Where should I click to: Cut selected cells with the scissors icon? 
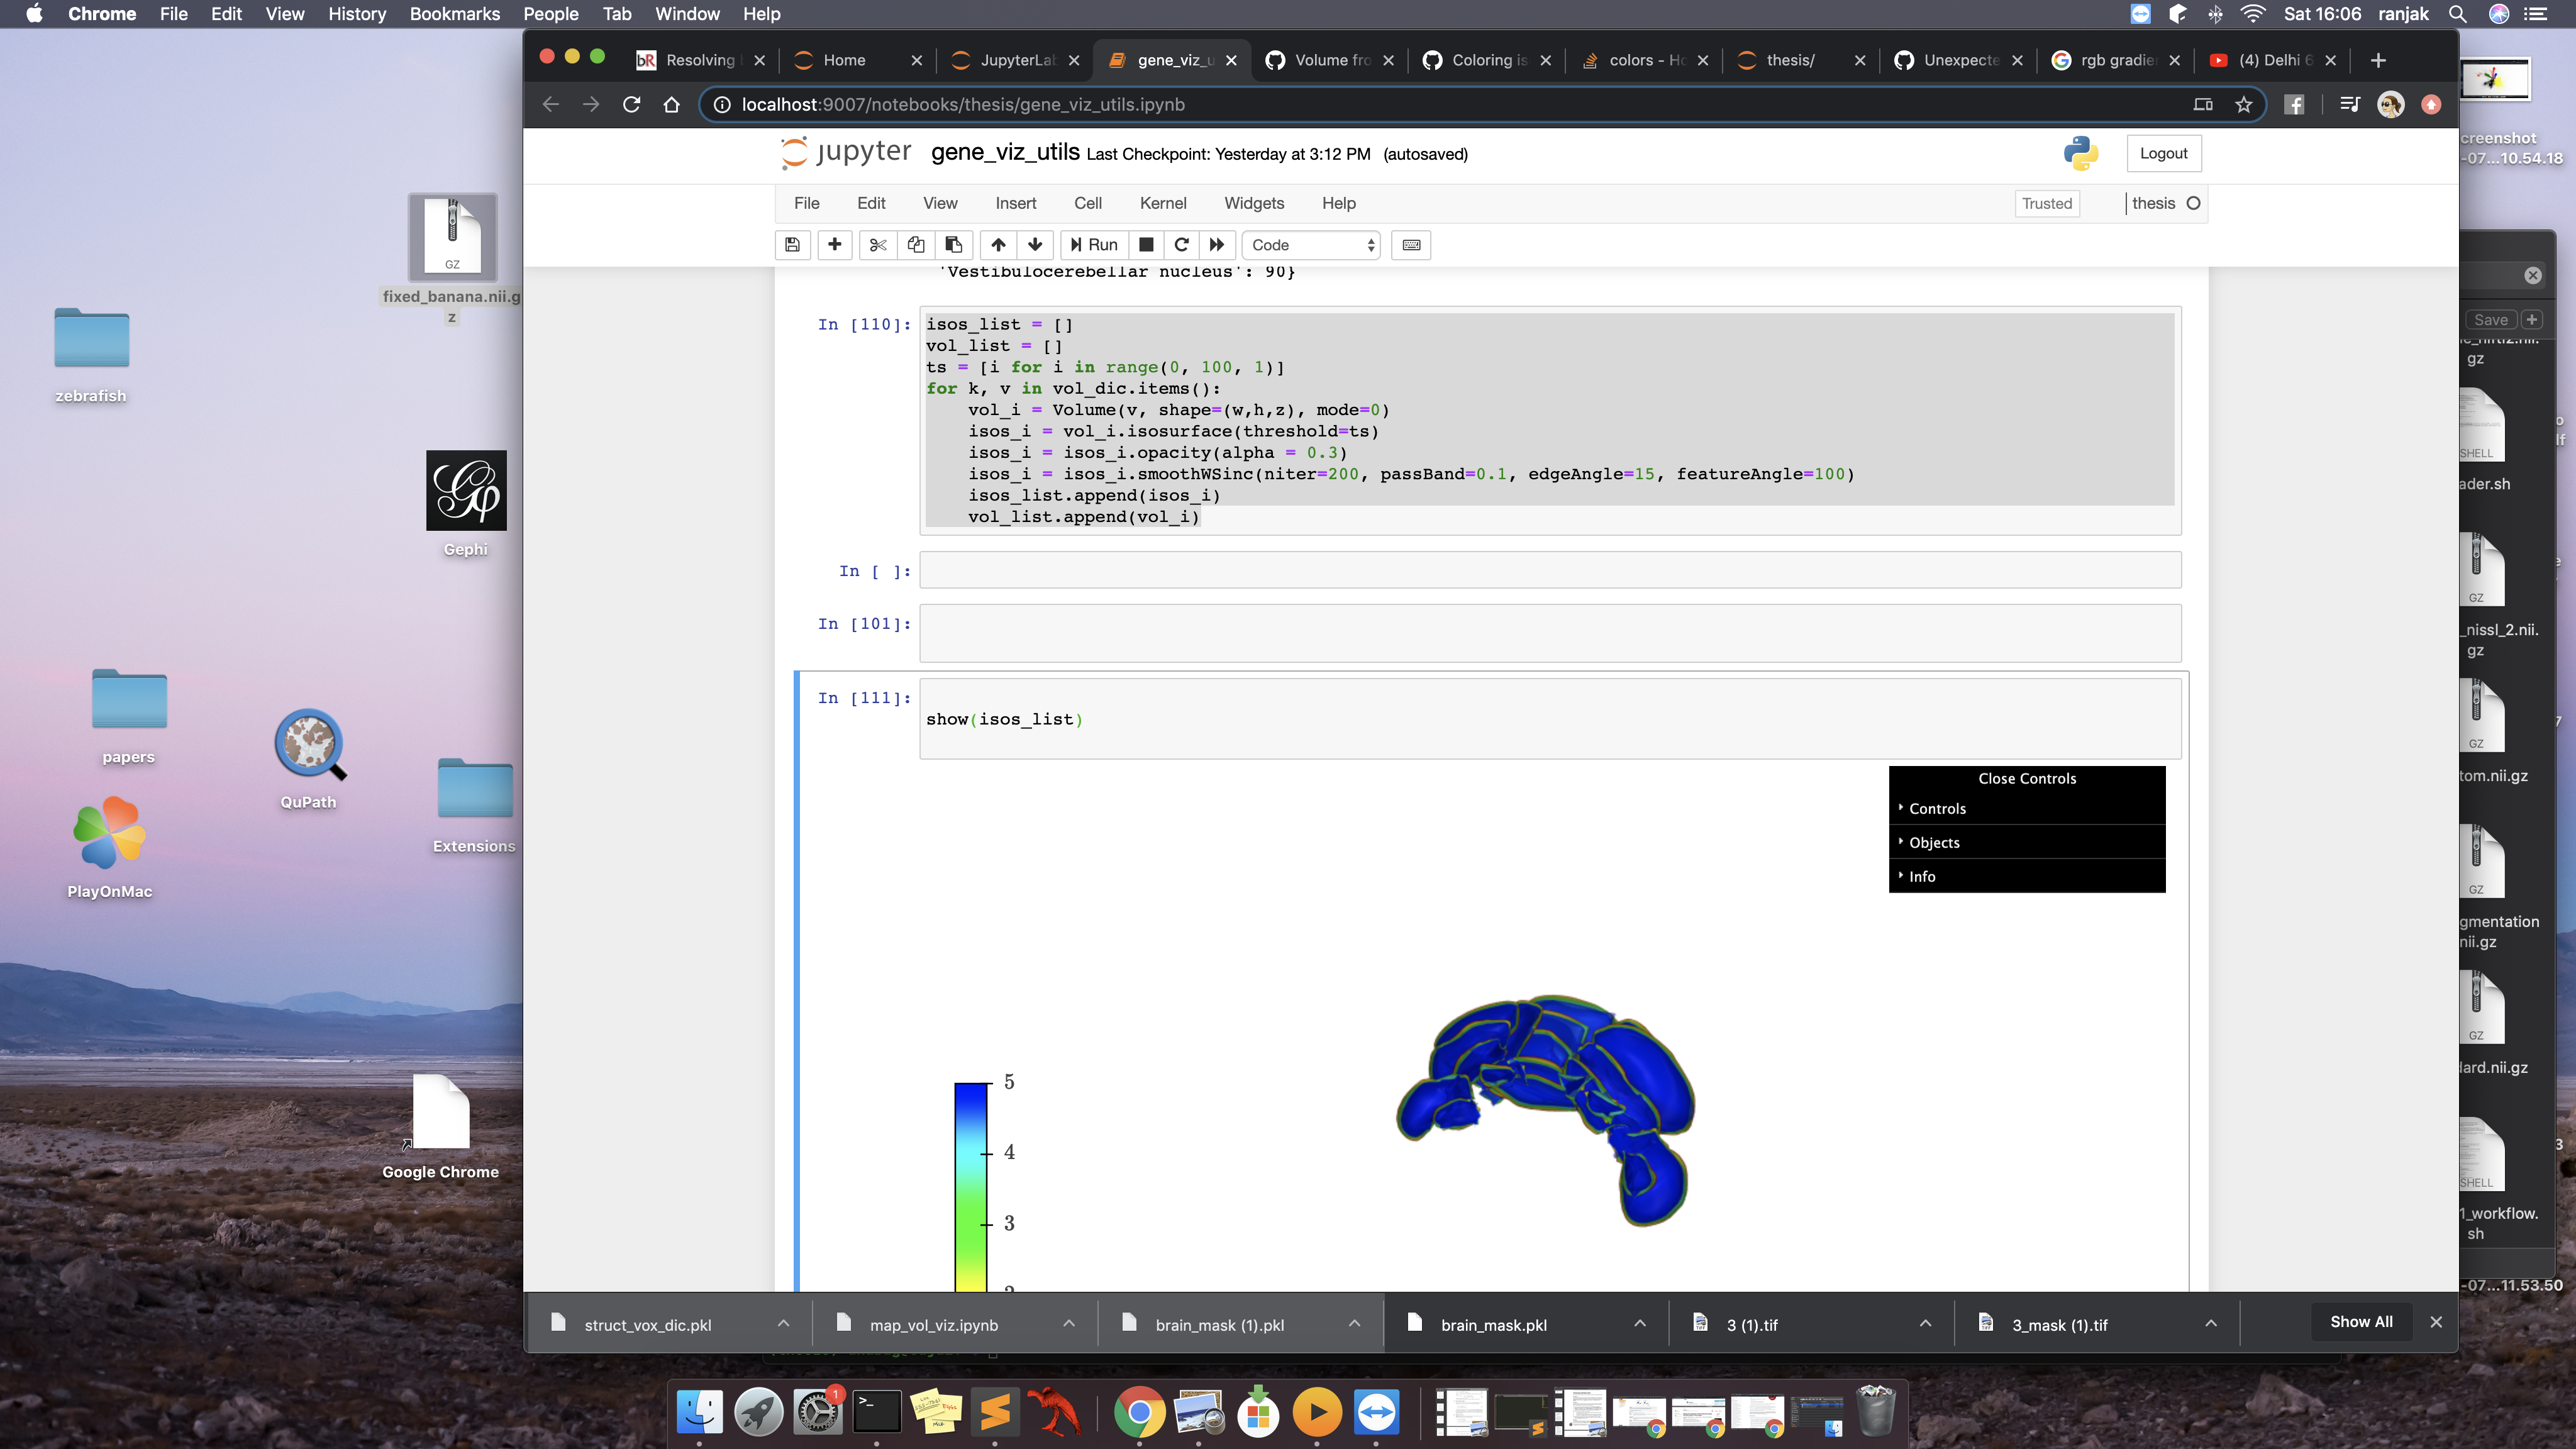coord(878,245)
